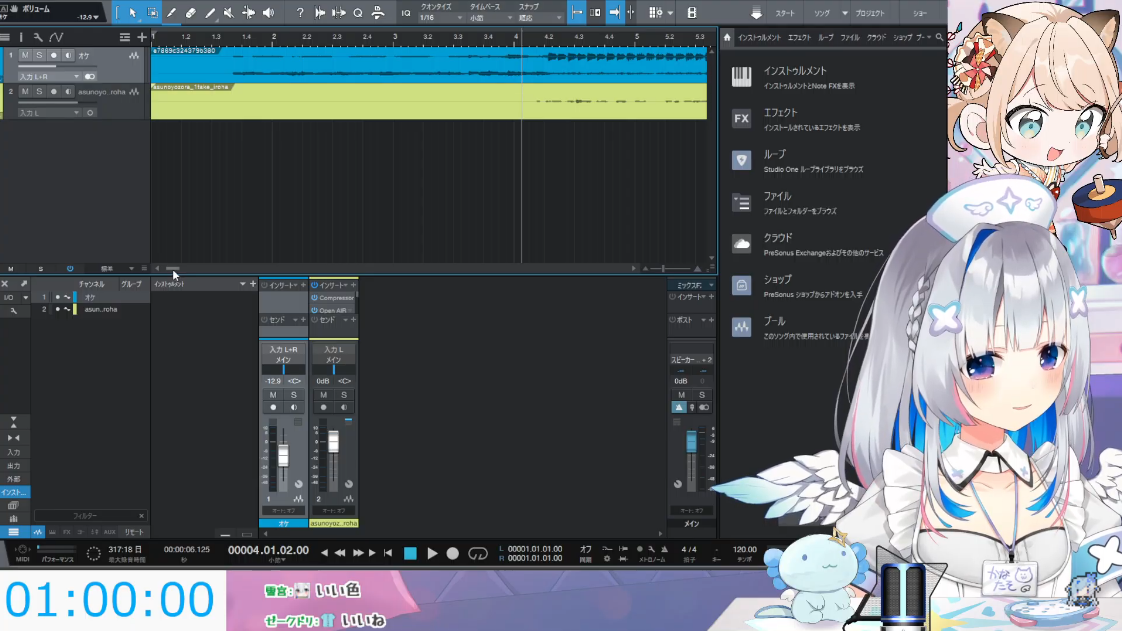Open the video player icon
1122x631 pixels.
click(x=691, y=13)
